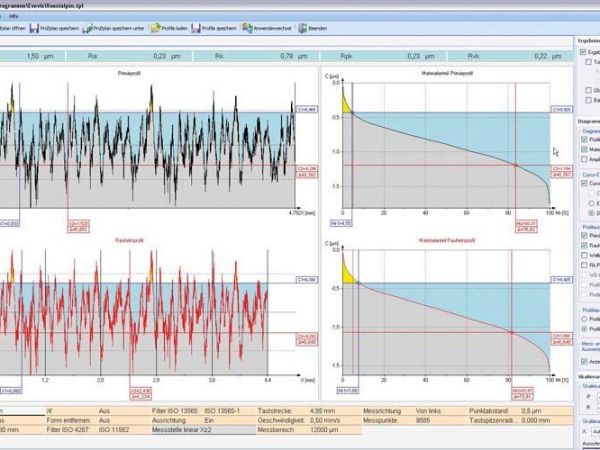Select the Messstelle linear Xz2 cell

coord(204,430)
